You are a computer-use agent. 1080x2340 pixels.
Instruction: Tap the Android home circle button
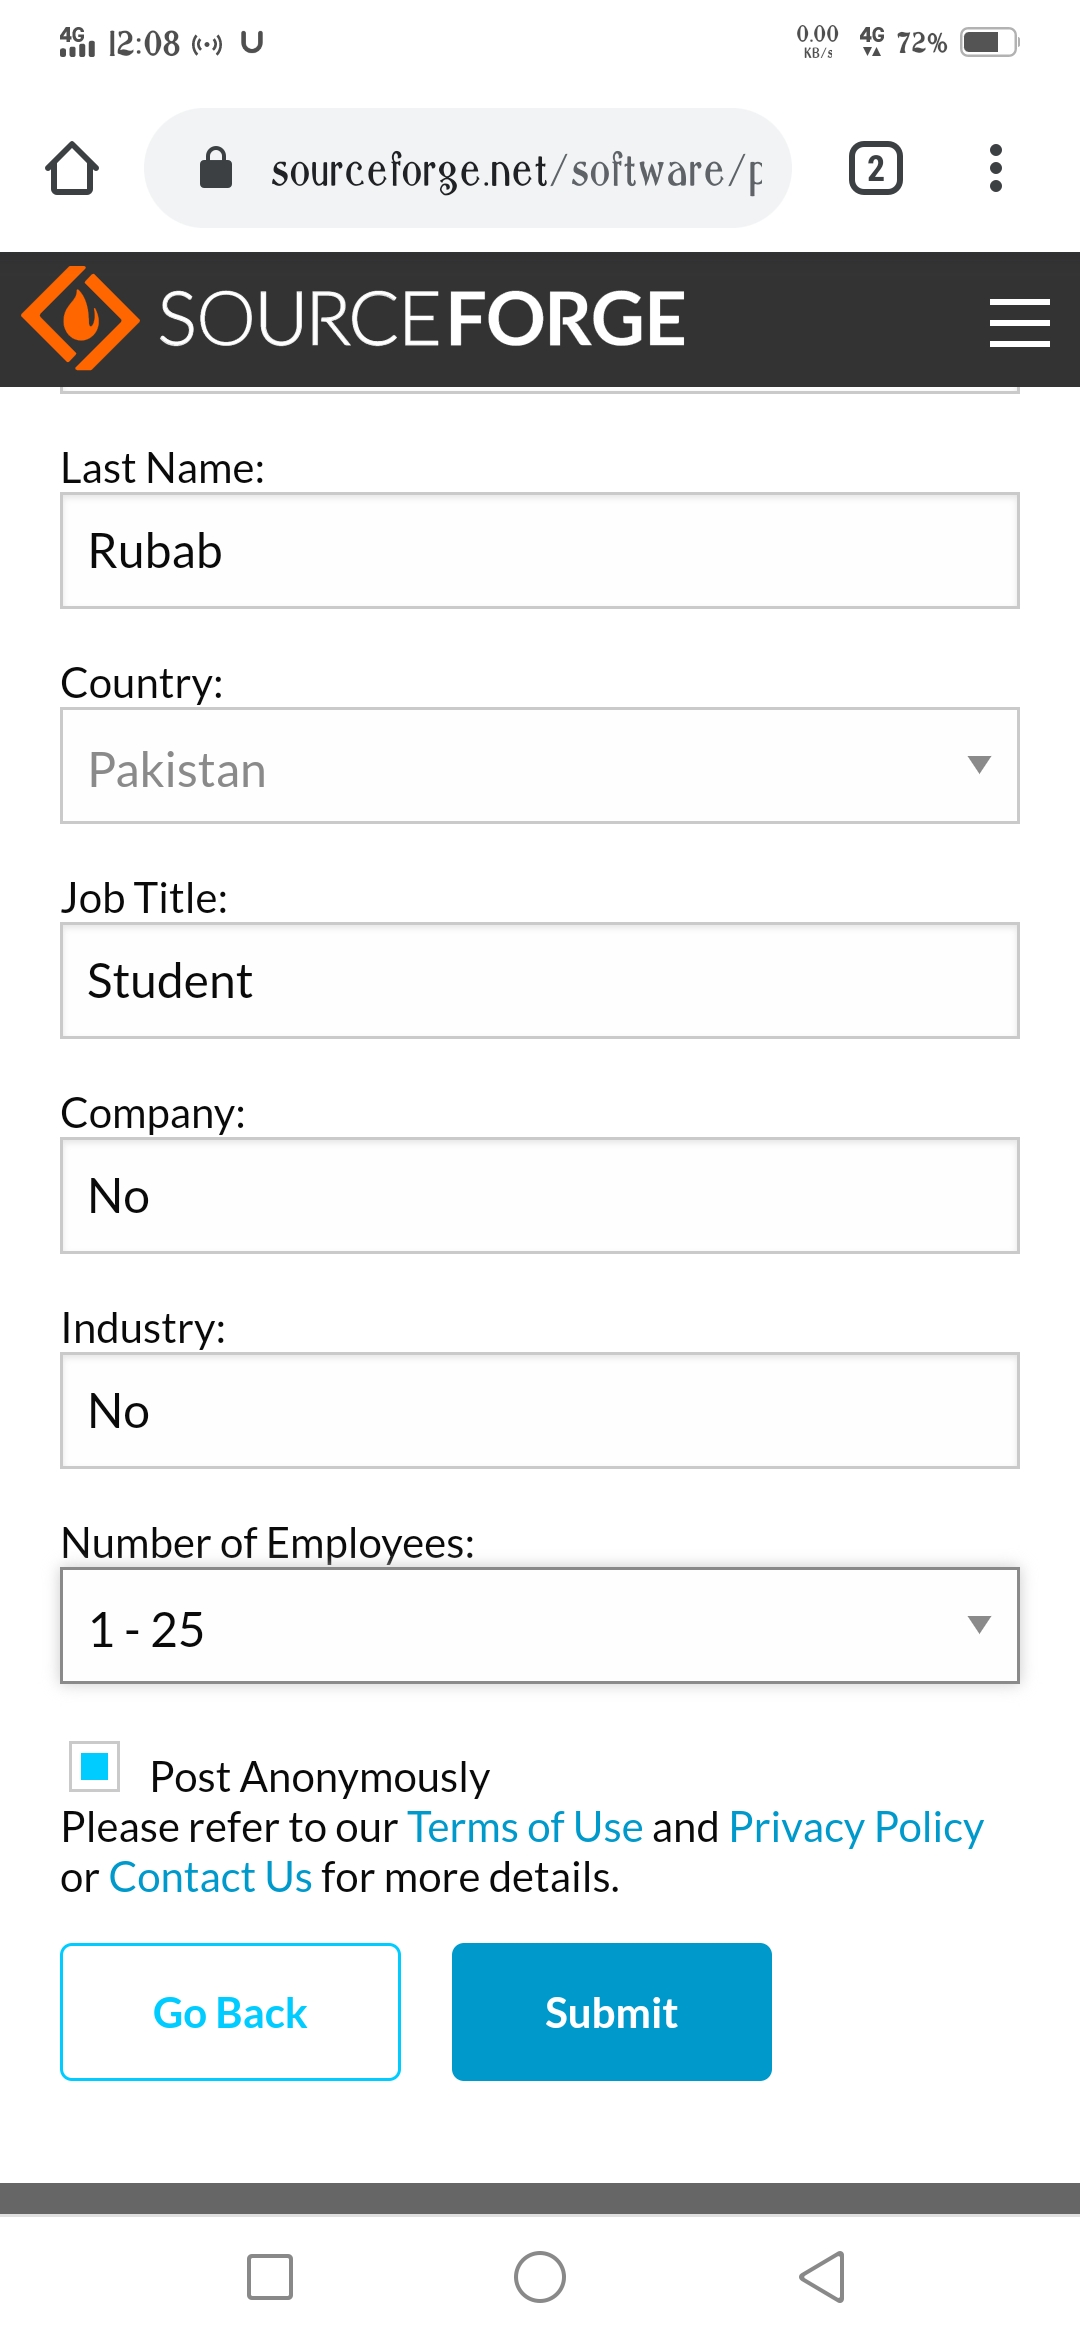(x=540, y=2277)
